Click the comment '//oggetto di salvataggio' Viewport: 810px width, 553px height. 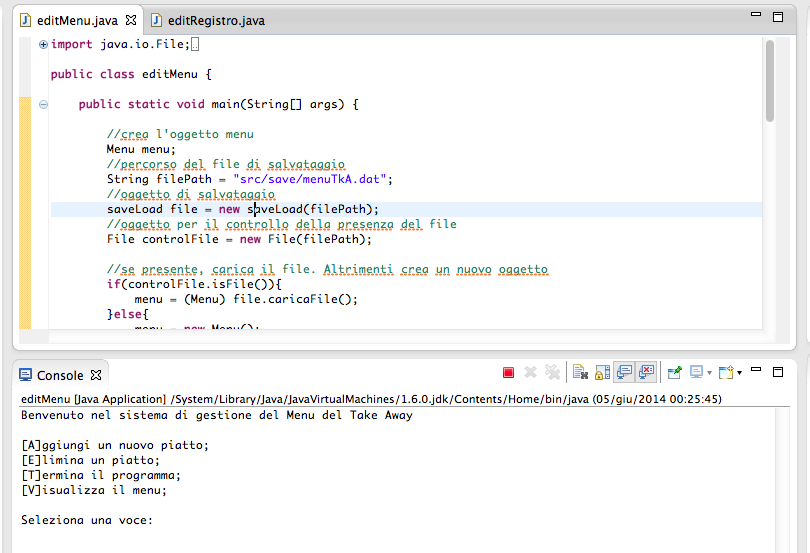click(x=191, y=194)
